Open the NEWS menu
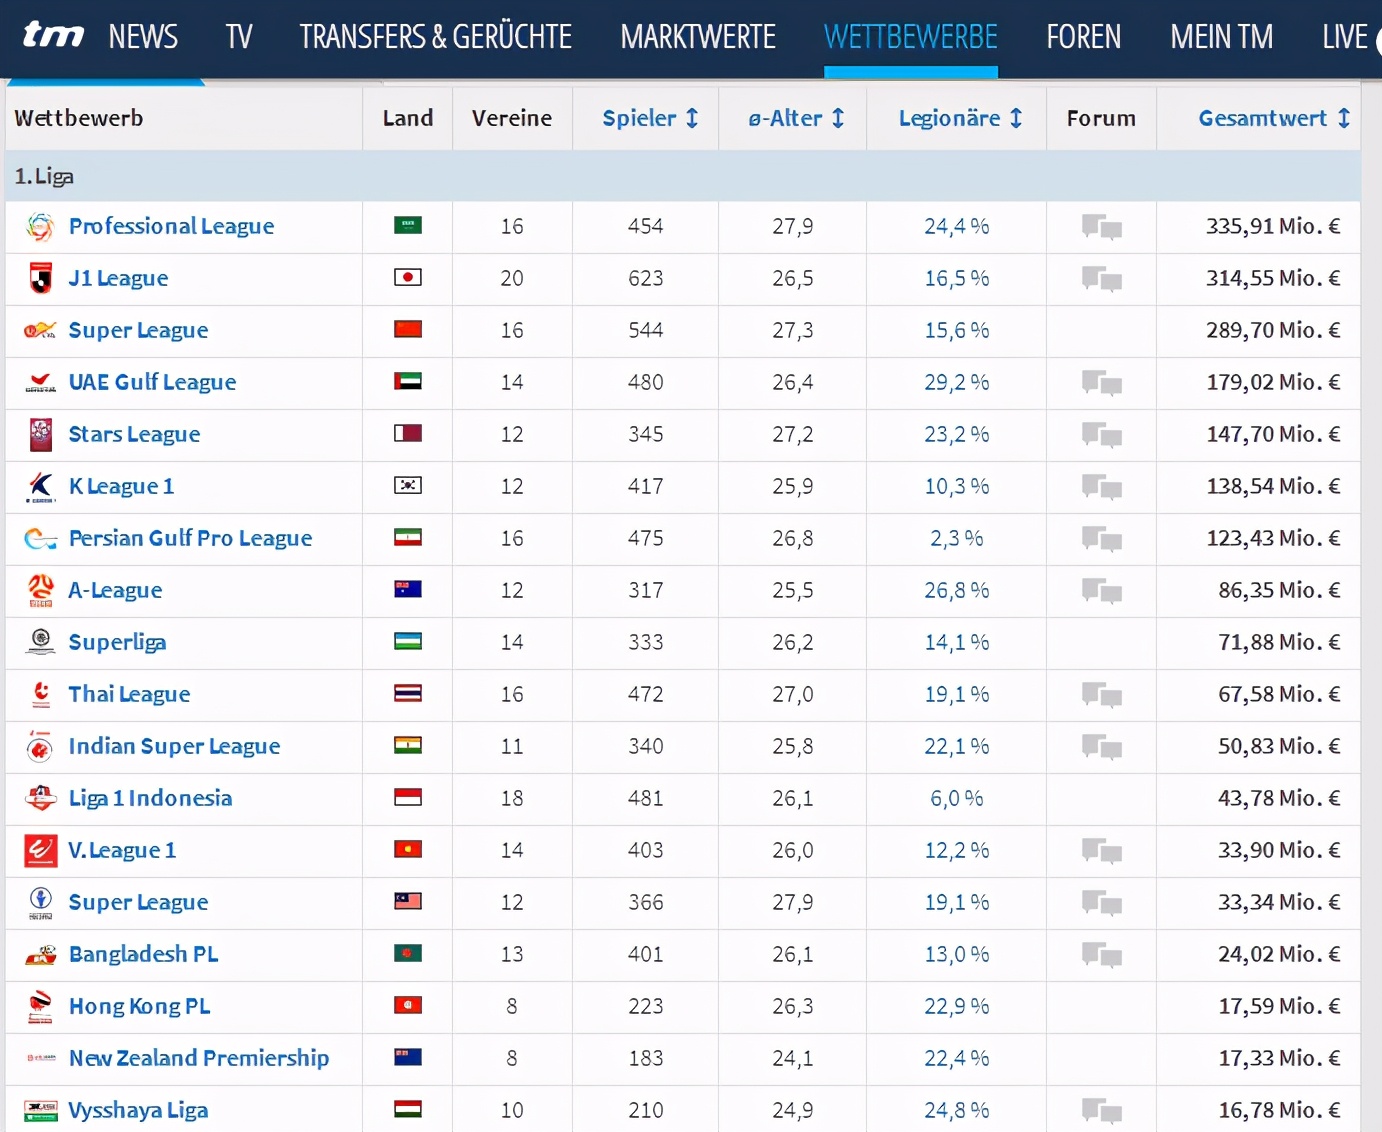The image size is (1382, 1132). click(x=143, y=37)
